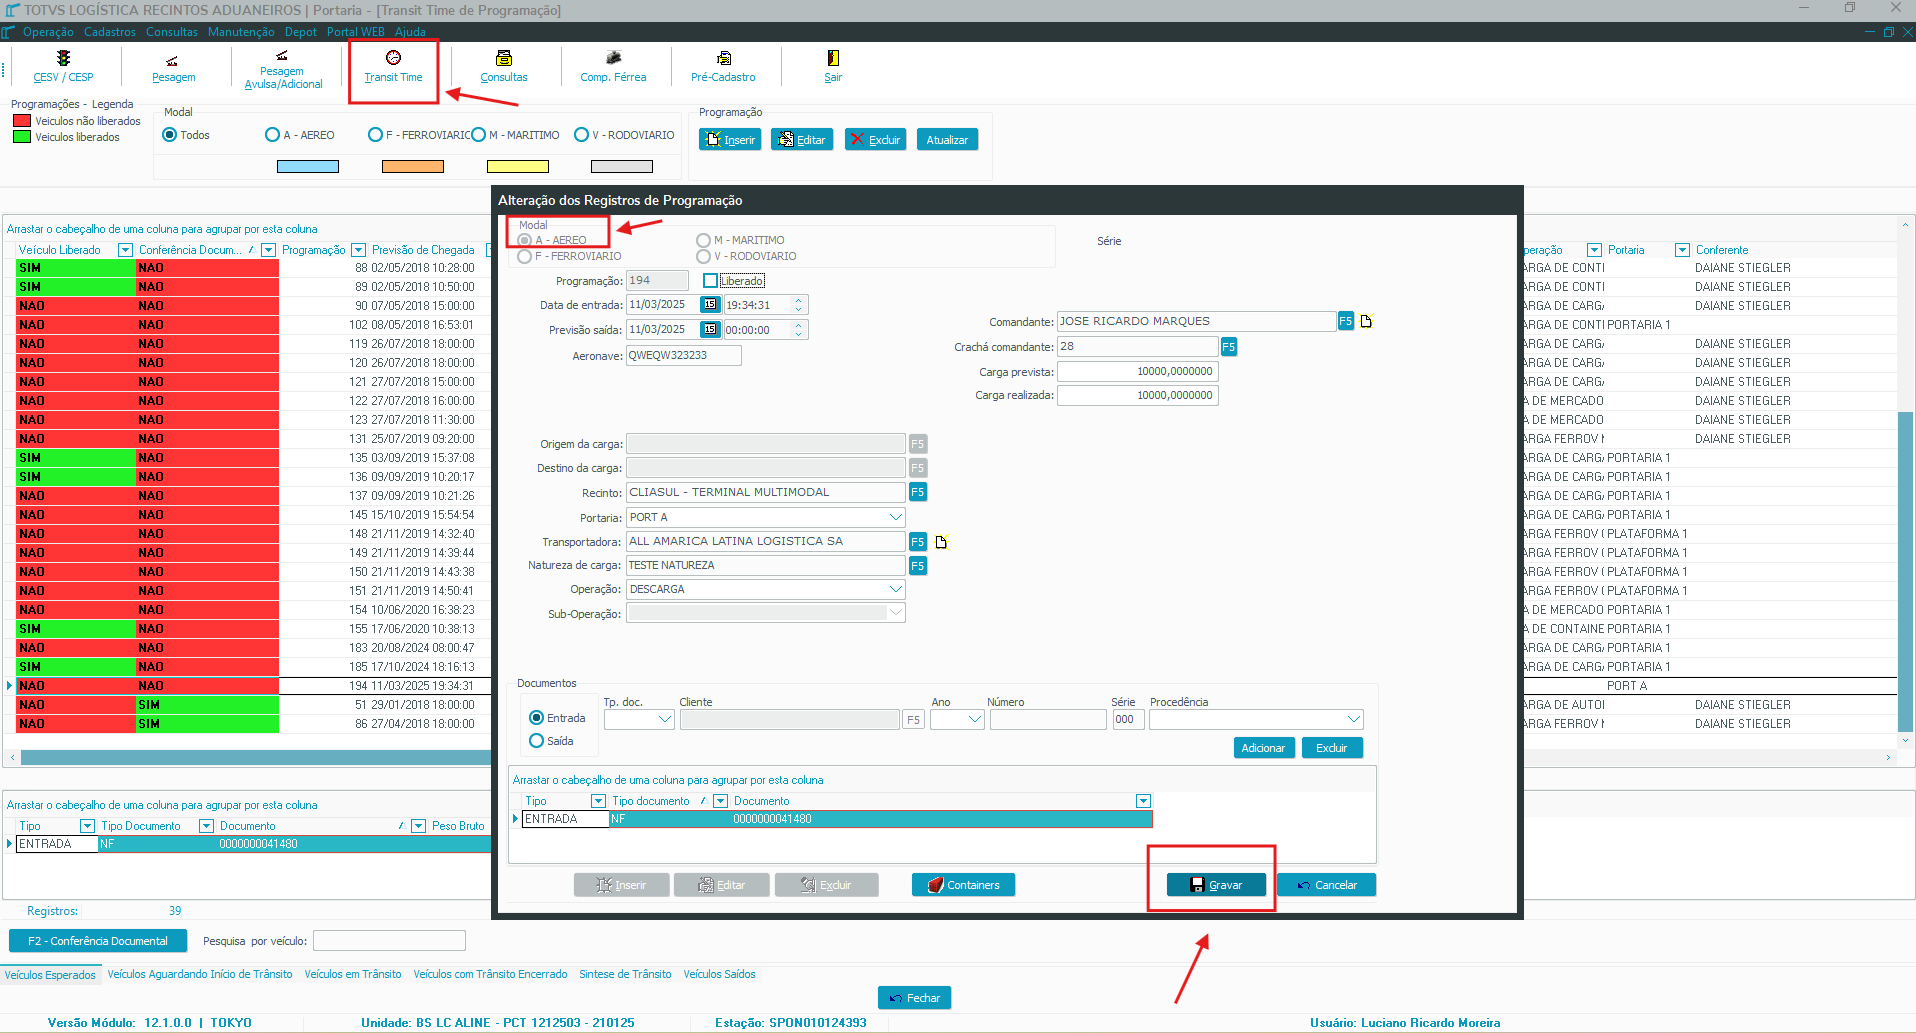Click the F5 lookup beside Cliente field
This screenshot has height=1033, width=1916.
pos(912,720)
